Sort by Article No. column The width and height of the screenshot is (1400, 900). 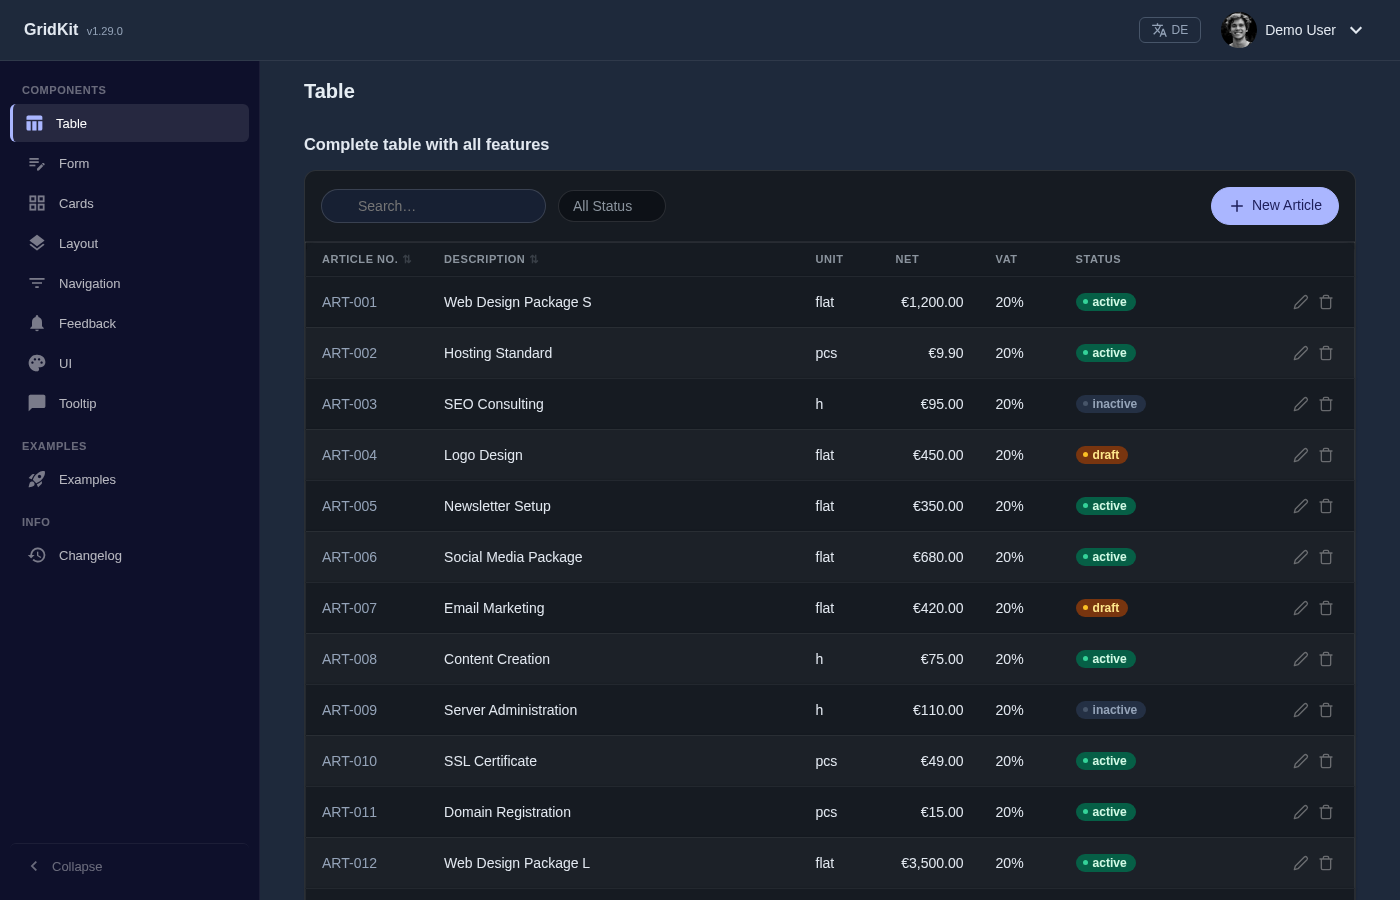(x=366, y=259)
